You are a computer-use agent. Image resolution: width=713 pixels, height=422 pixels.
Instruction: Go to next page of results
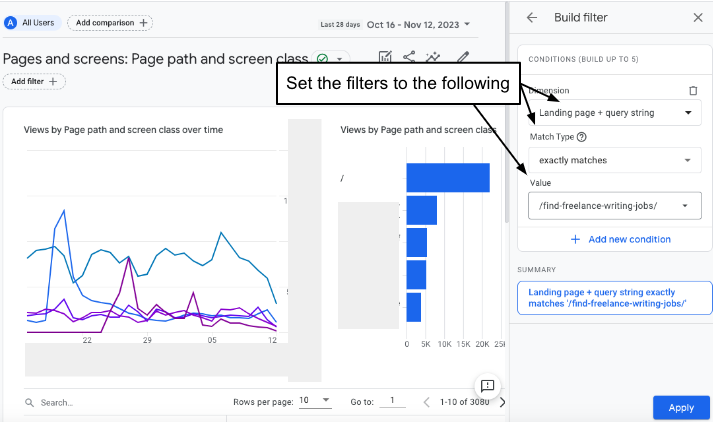point(502,402)
